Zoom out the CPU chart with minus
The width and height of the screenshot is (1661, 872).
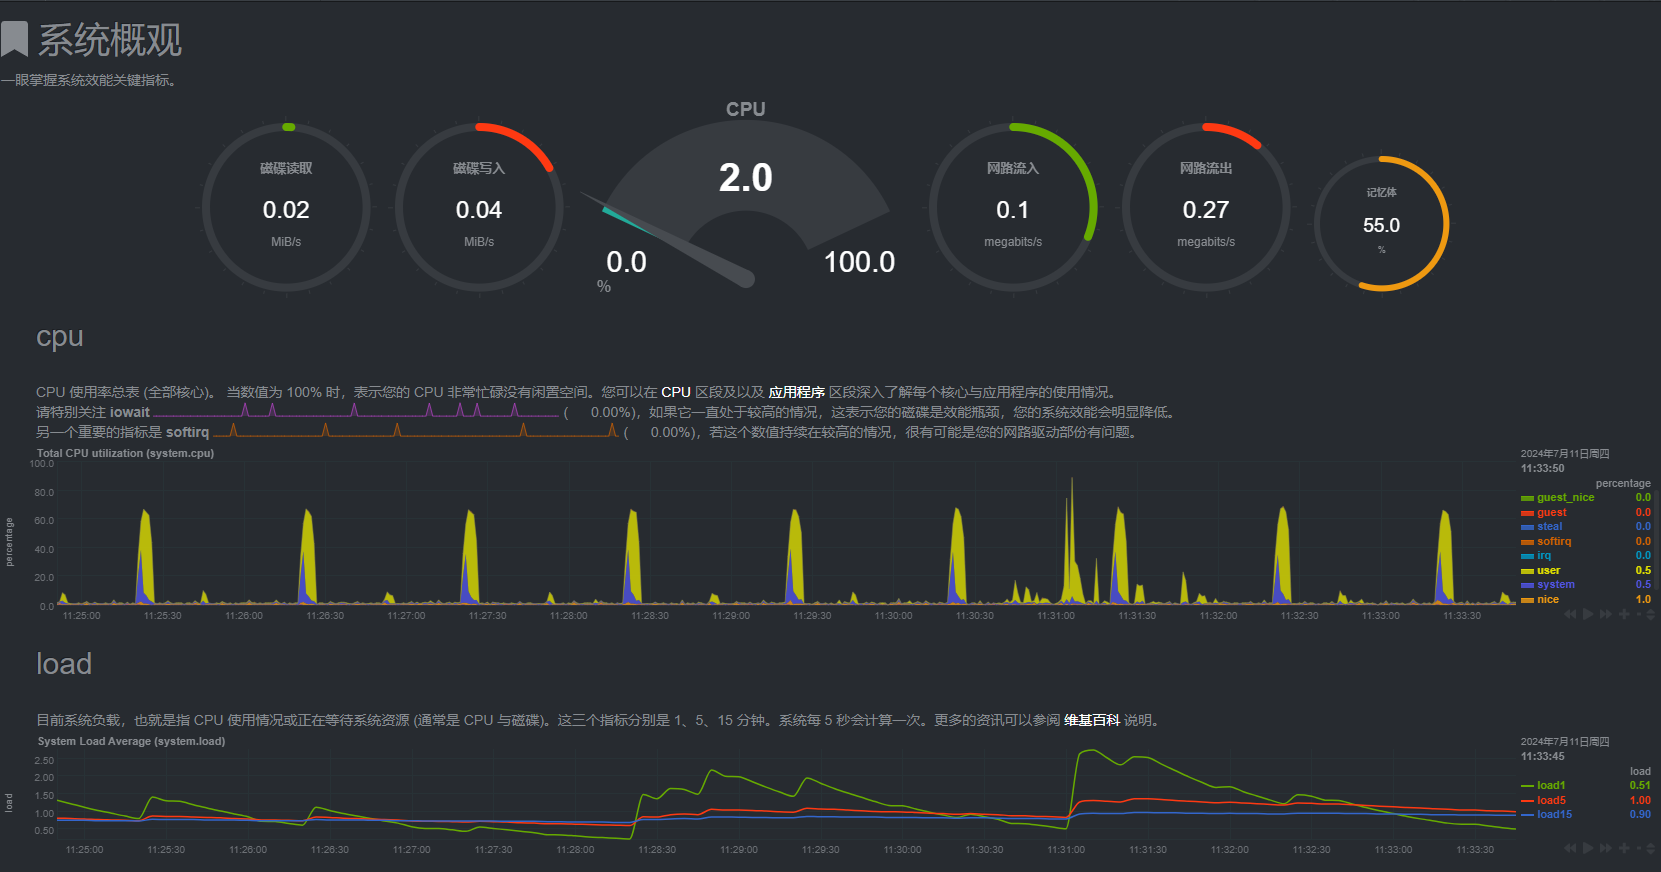tap(1639, 614)
